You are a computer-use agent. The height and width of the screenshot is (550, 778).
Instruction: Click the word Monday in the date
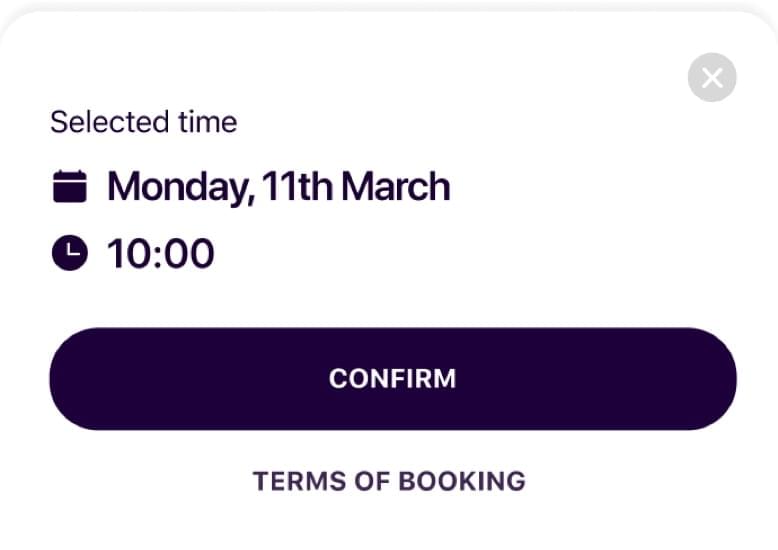point(176,187)
